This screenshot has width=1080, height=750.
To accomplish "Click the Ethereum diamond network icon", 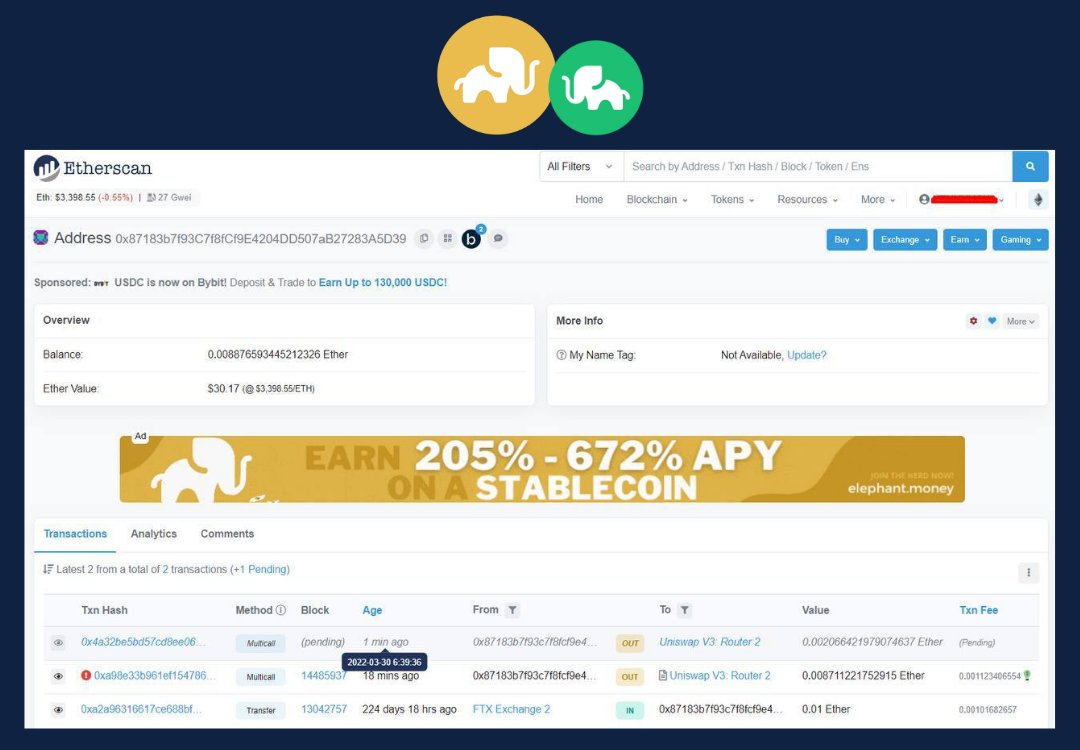I will pos(1038,200).
